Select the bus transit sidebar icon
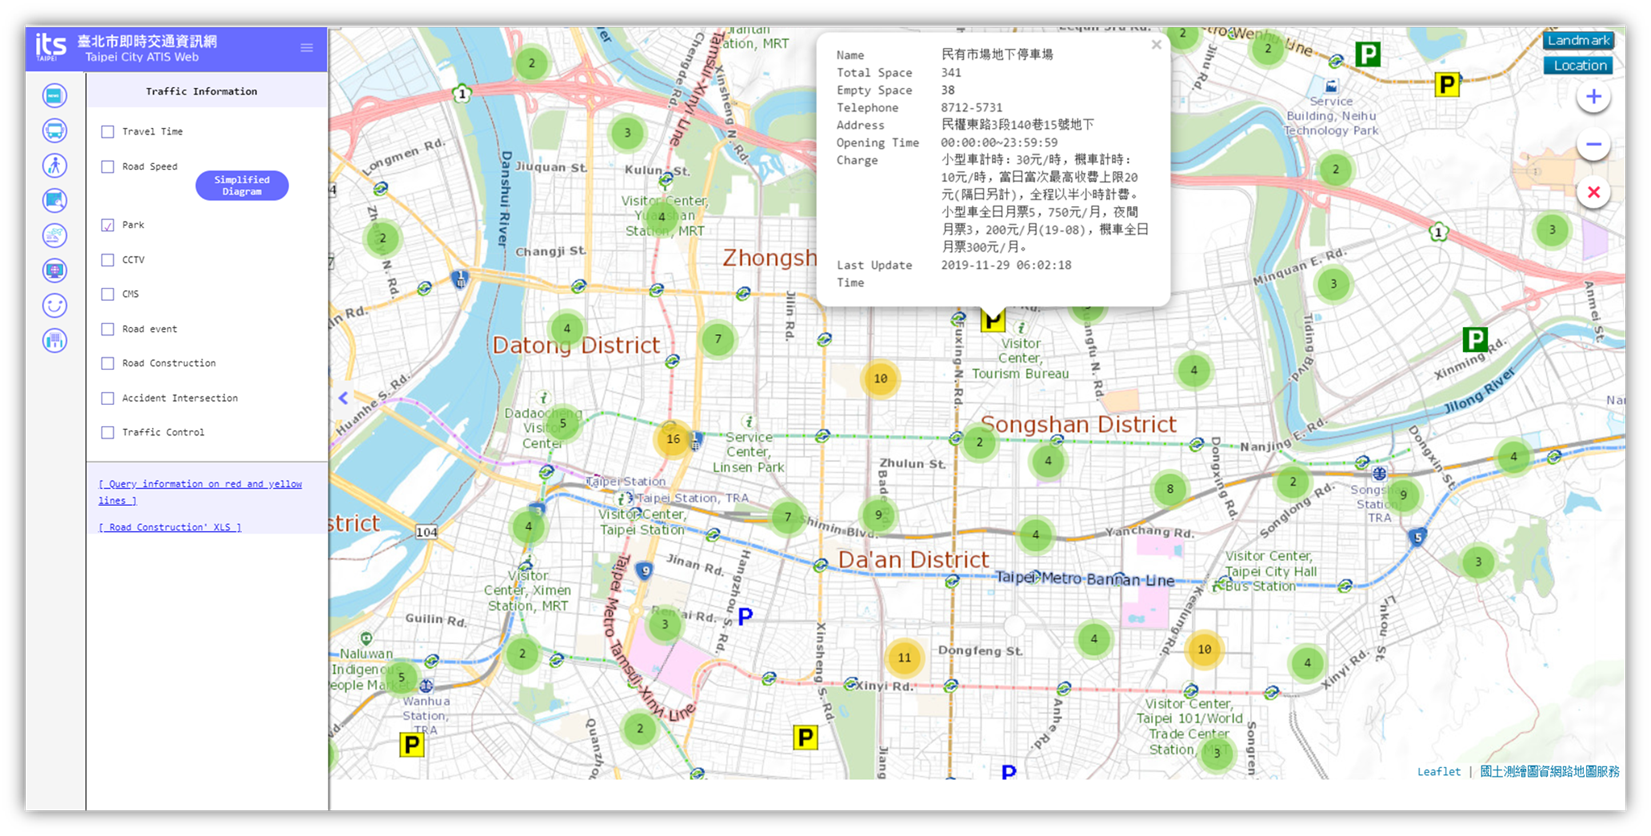The width and height of the screenshot is (1651, 836). tap(55, 131)
